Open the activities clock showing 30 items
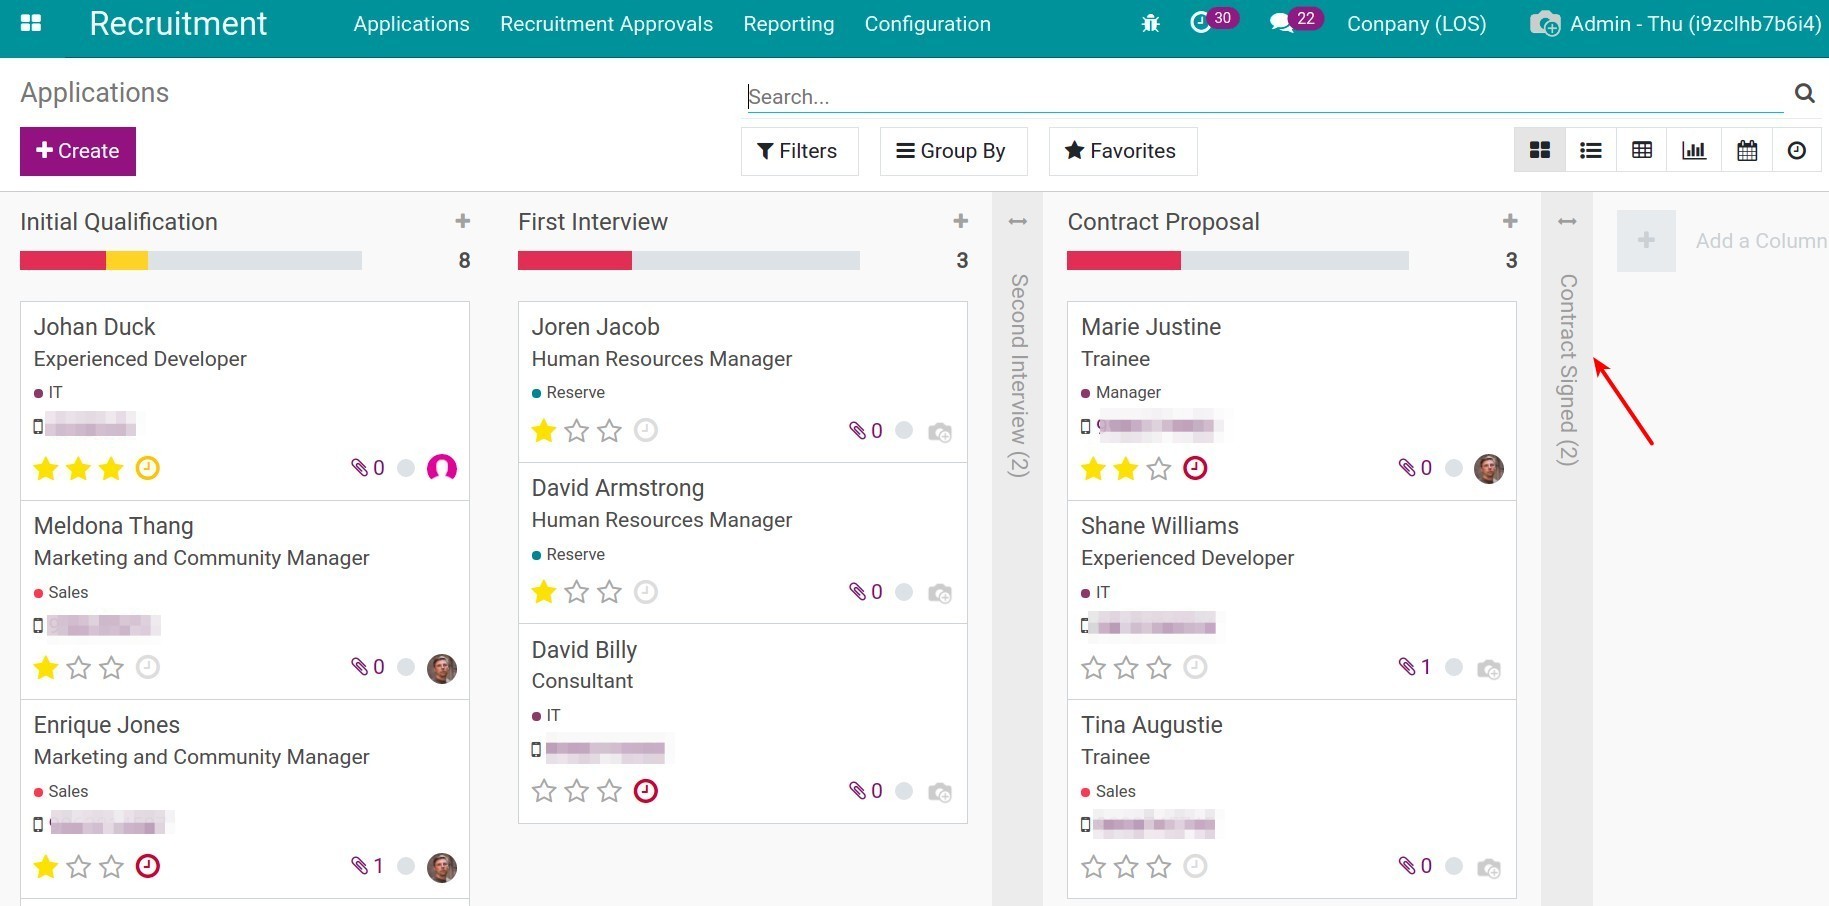The image size is (1829, 906). pyautogui.click(x=1202, y=22)
